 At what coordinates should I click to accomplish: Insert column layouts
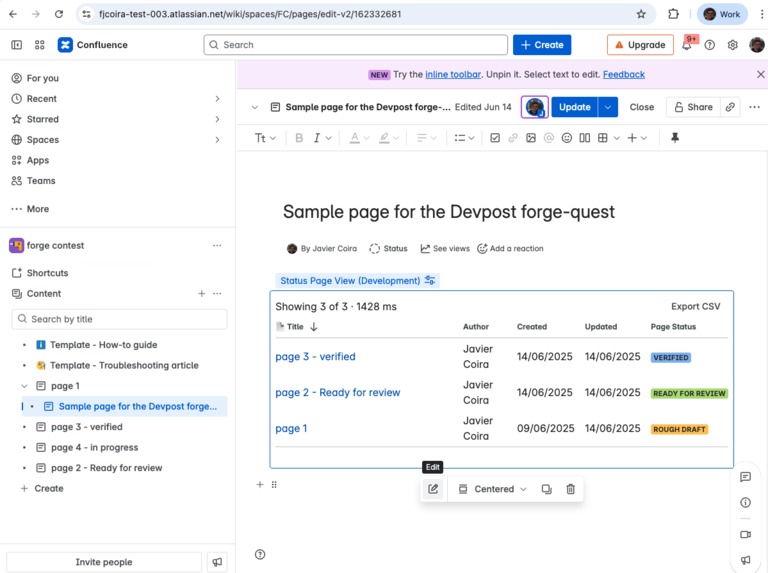[x=584, y=138]
